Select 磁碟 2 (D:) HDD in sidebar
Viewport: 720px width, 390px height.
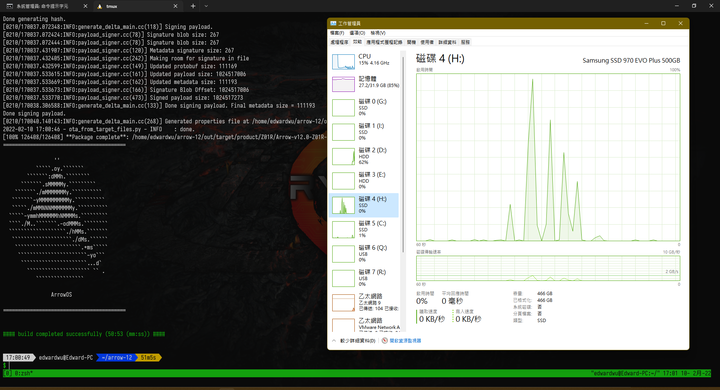tap(364, 156)
